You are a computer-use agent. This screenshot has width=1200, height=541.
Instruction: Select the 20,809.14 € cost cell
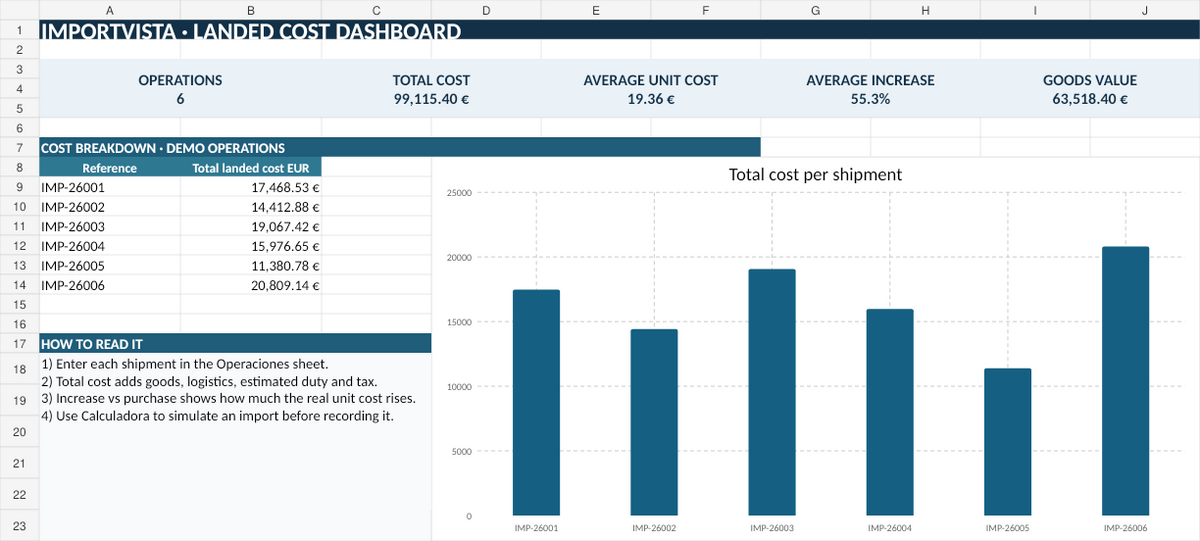[251, 285]
